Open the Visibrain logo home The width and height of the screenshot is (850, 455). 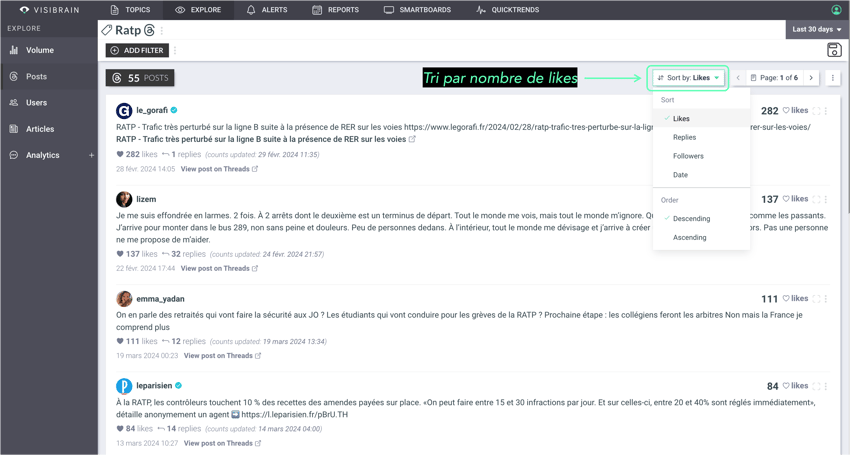click(x=49, y=10)
